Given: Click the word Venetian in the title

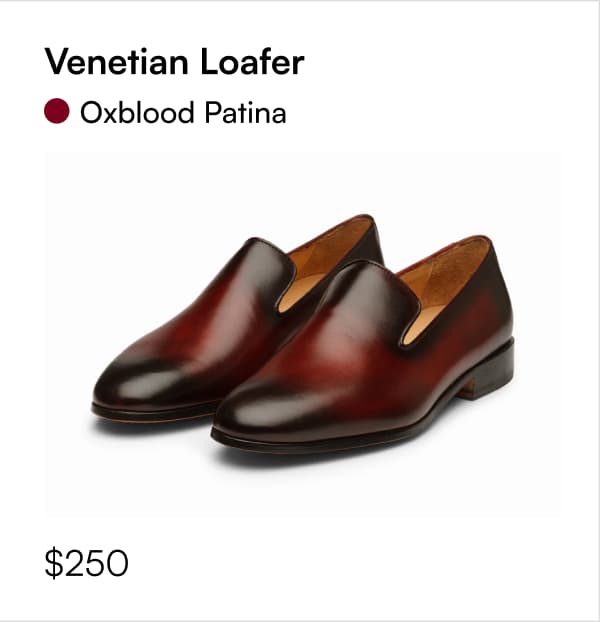Looking at the screenshot, I should coord(117,61).
